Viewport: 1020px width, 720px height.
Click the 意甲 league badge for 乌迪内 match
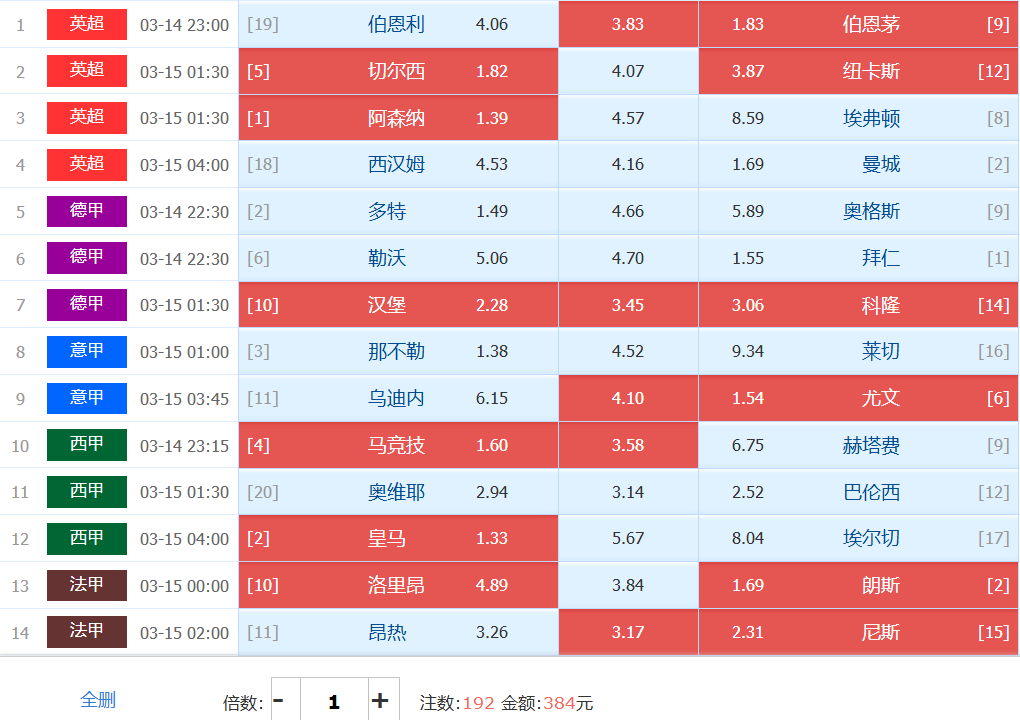[87, 399]
